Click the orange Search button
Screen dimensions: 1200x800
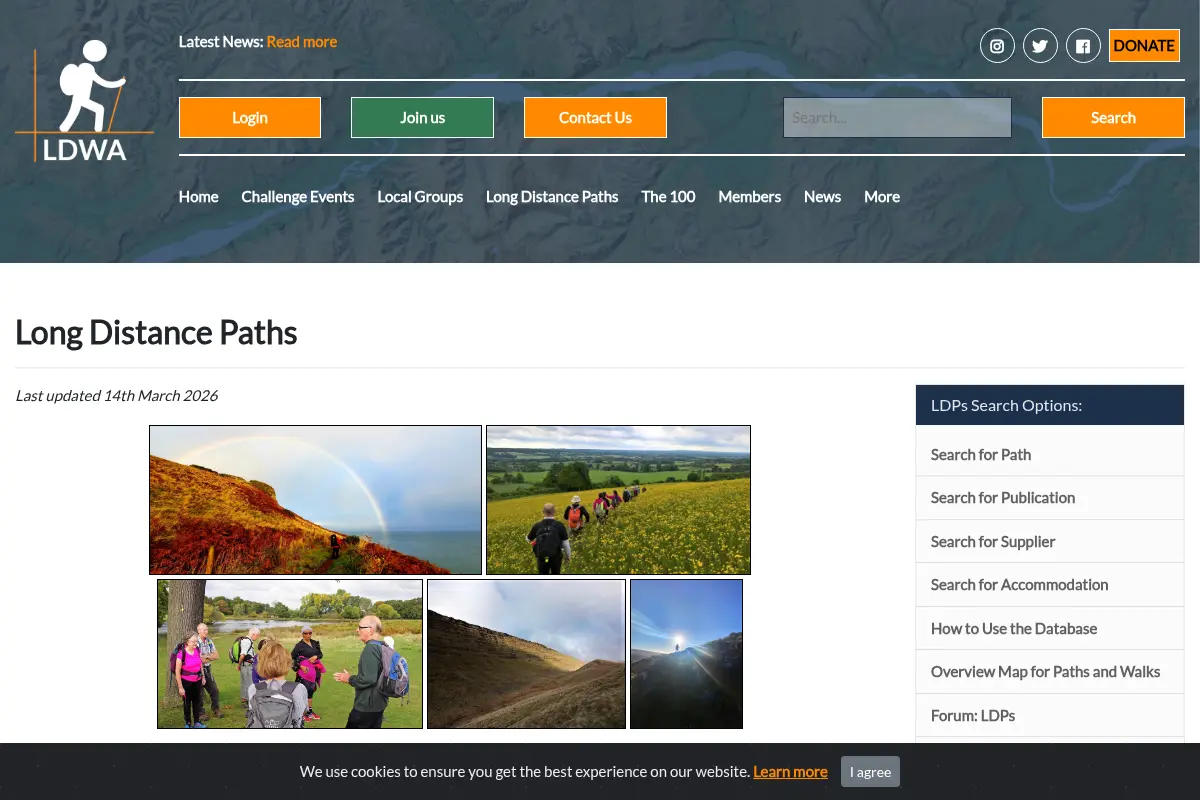tap(1113, 118)
